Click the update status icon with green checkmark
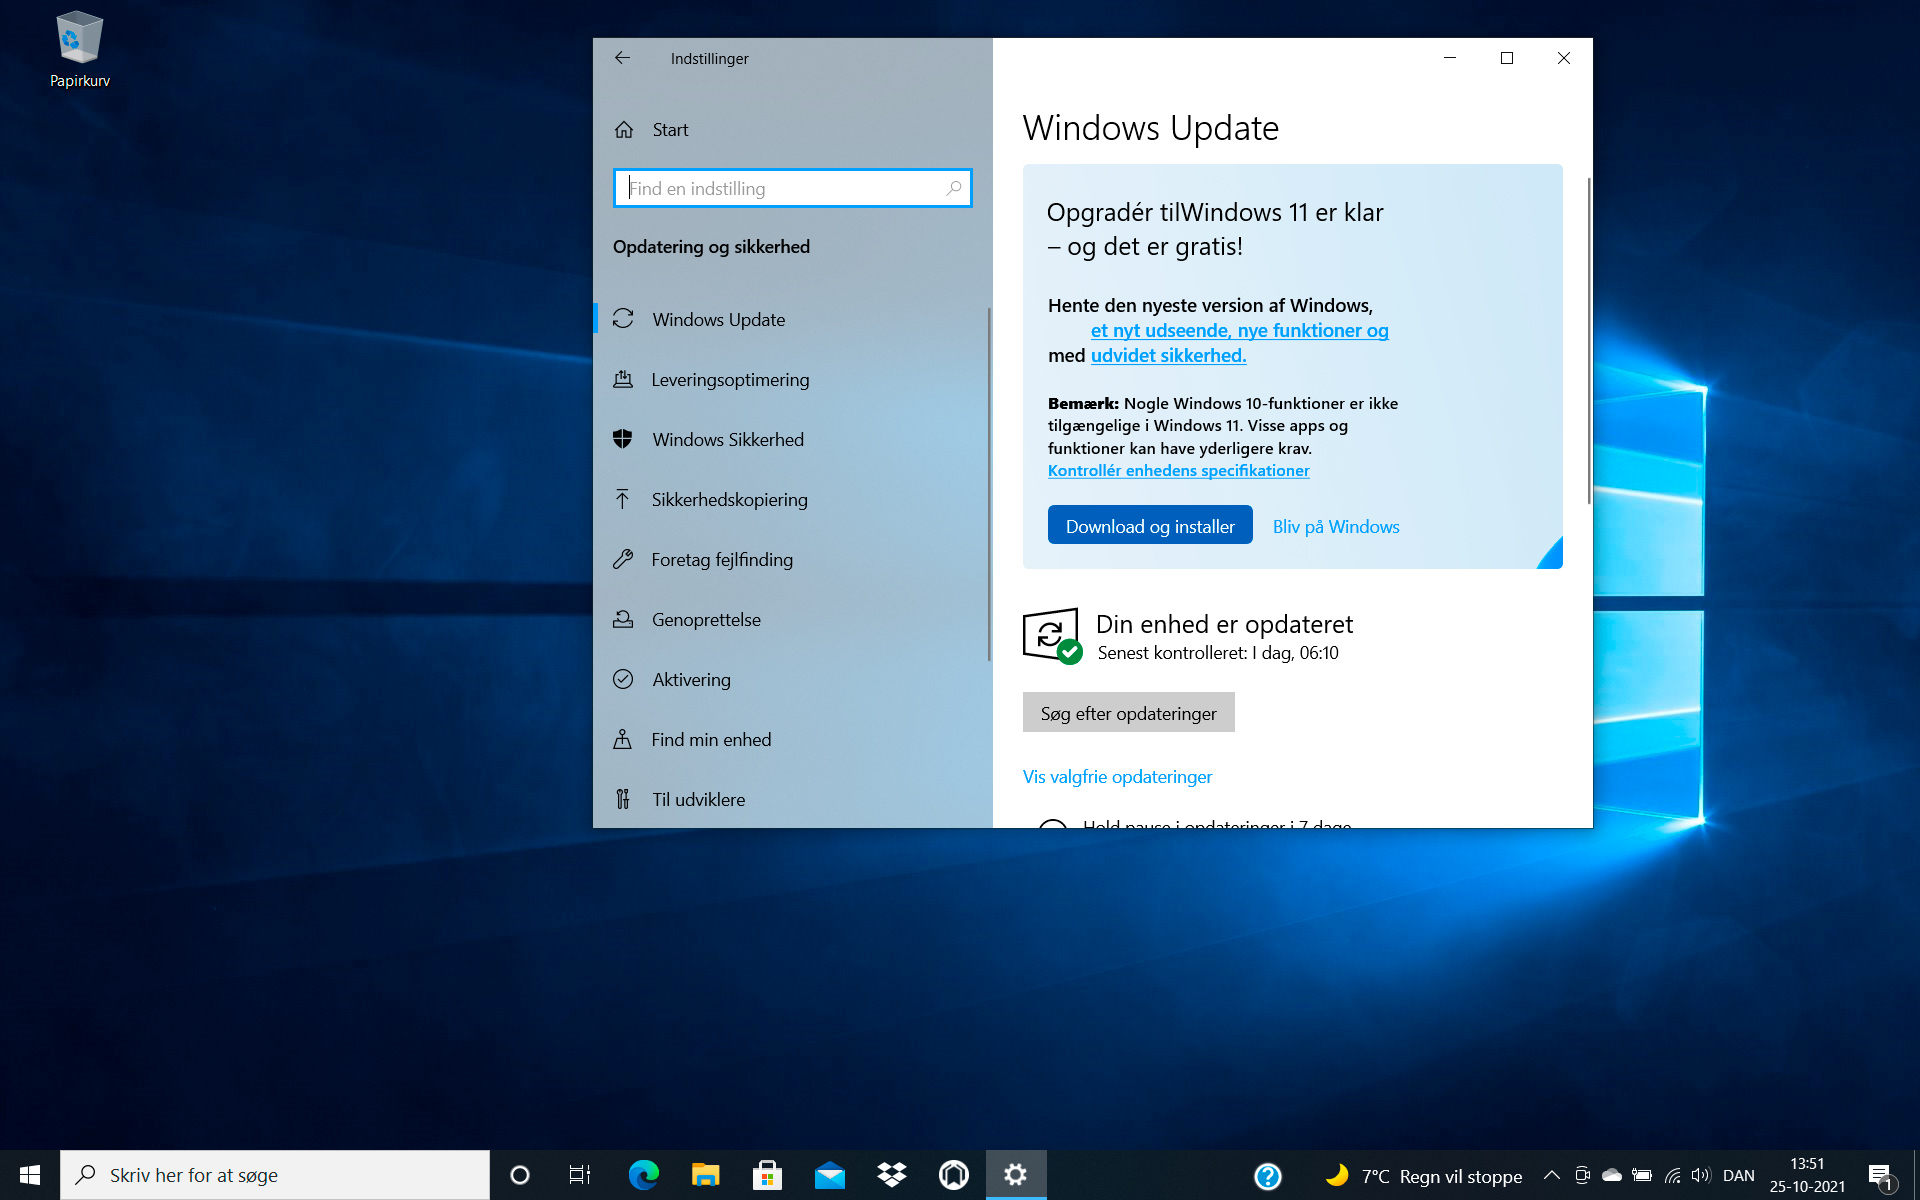Screen dimensions: 1920x1200 coord(1052,636)
